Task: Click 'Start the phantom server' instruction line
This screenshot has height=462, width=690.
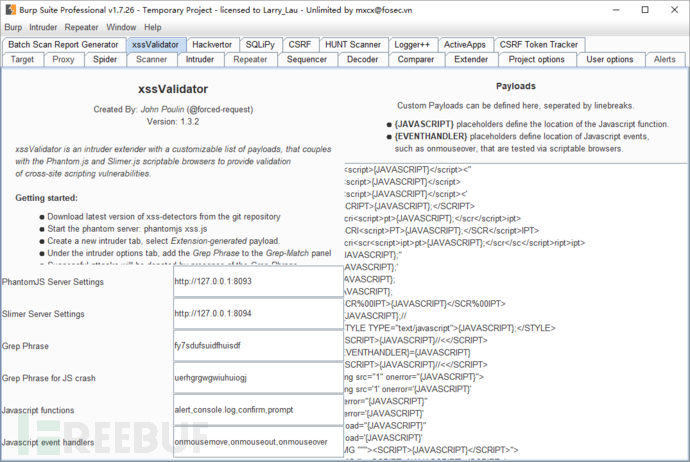Action: (x=127, y=229)
